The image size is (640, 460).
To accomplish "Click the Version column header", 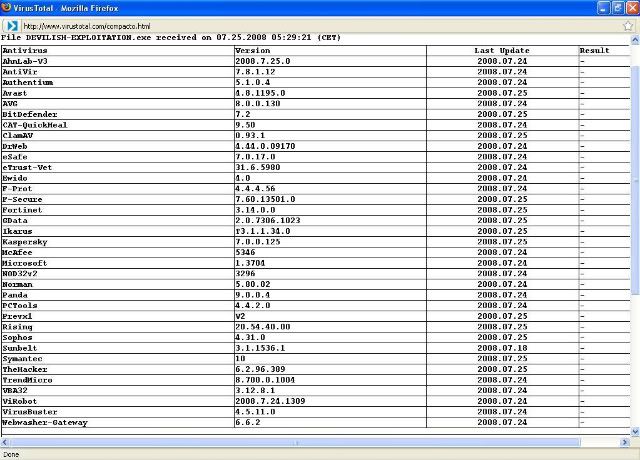I will (253, 51).
